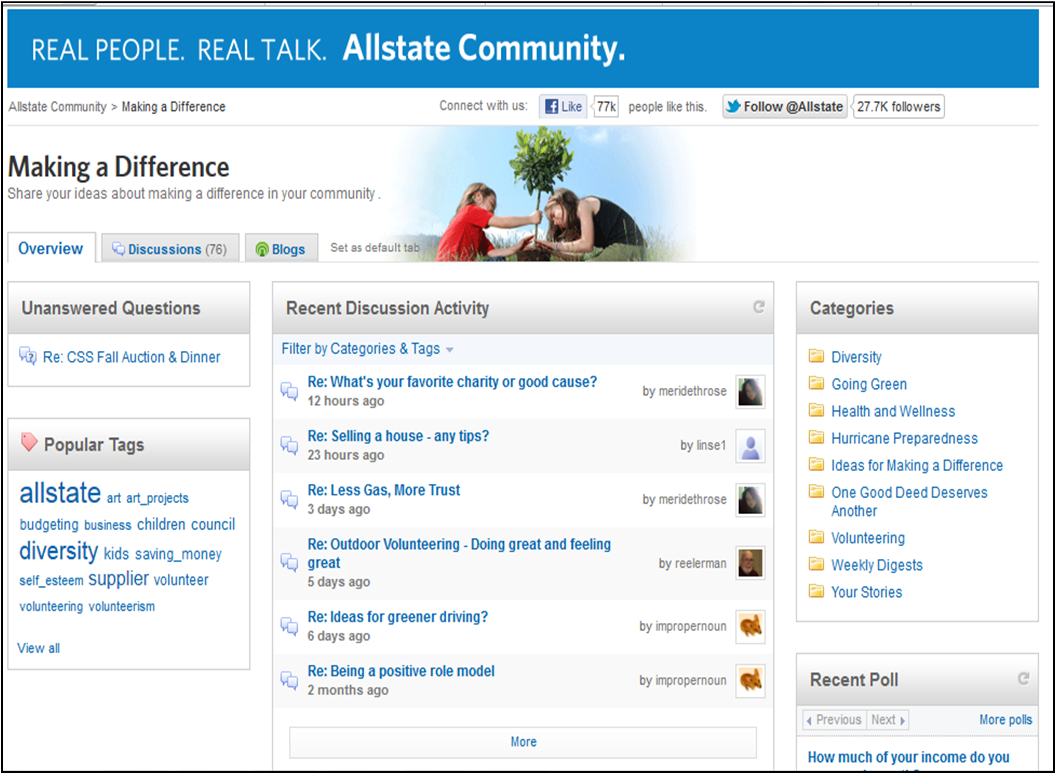Viewport: 1056px width, 774px height.
Task: Click the diversity popular tag
Action: pos(59,551)
